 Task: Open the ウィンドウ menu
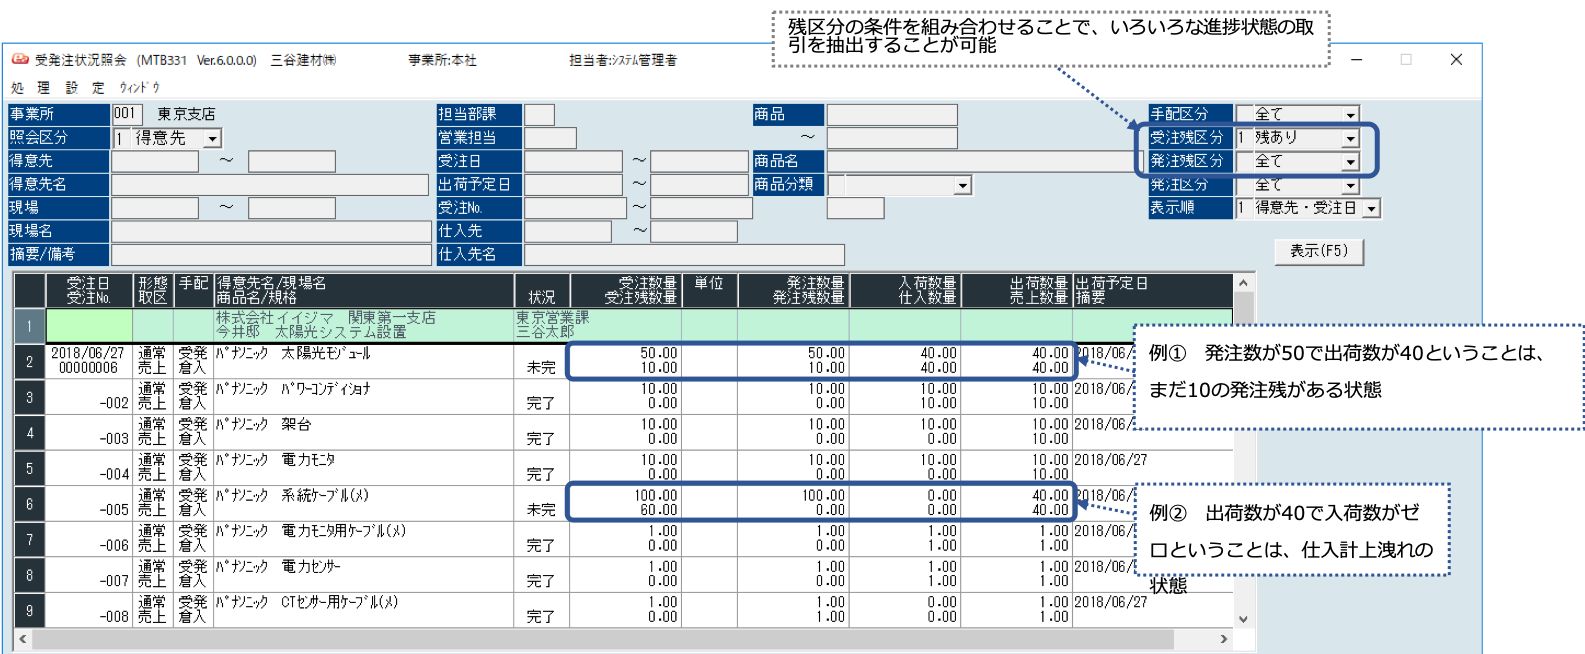pos(139,88)
